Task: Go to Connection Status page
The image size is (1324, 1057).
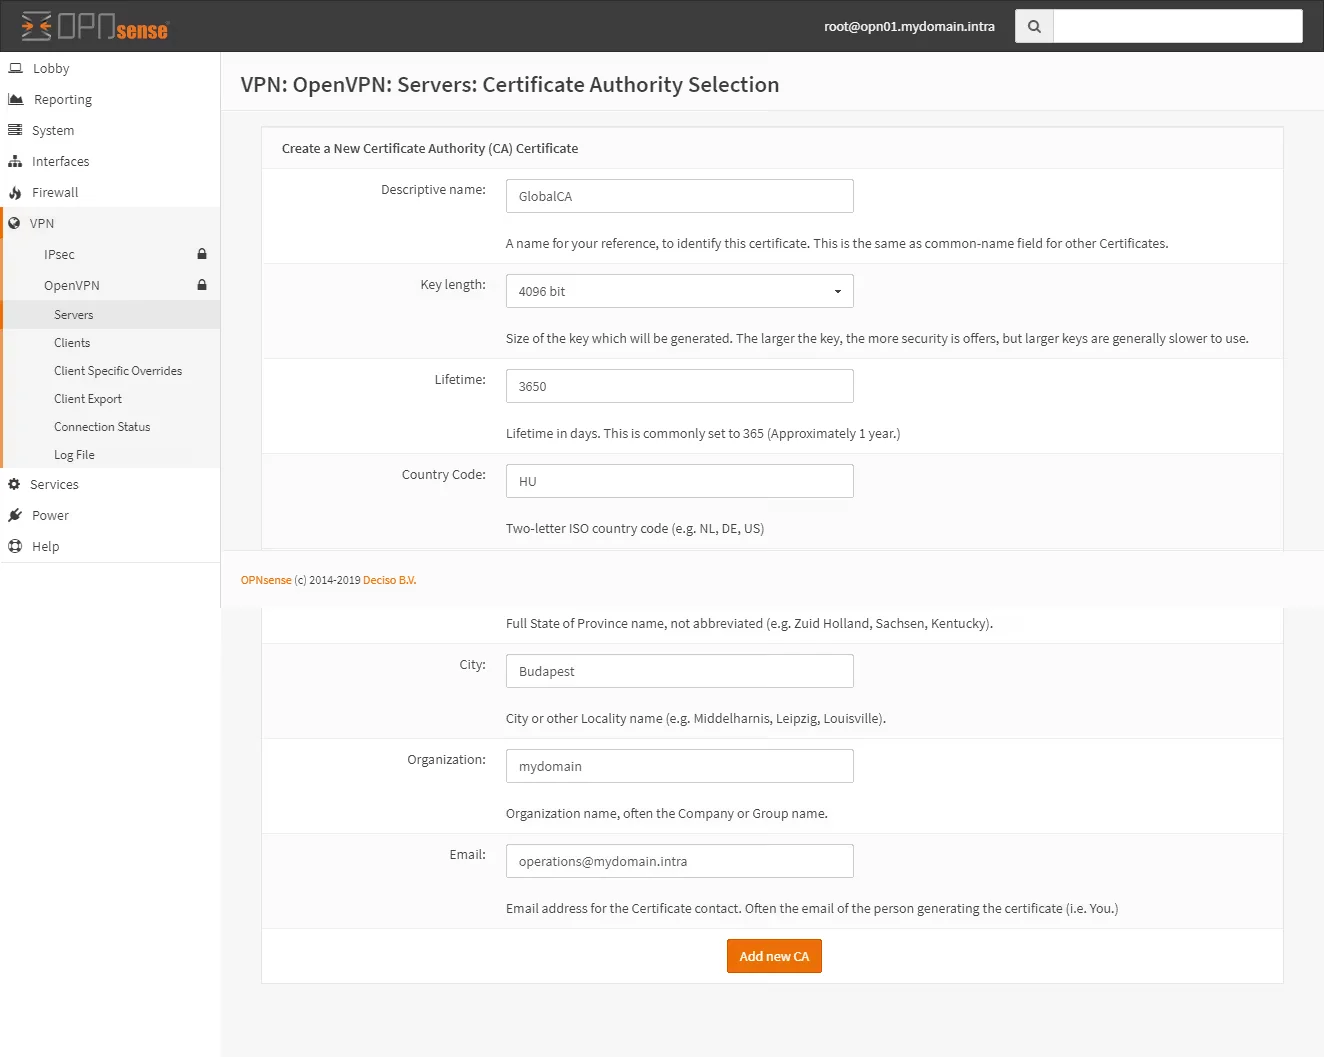Action: [x=102, y=426]
